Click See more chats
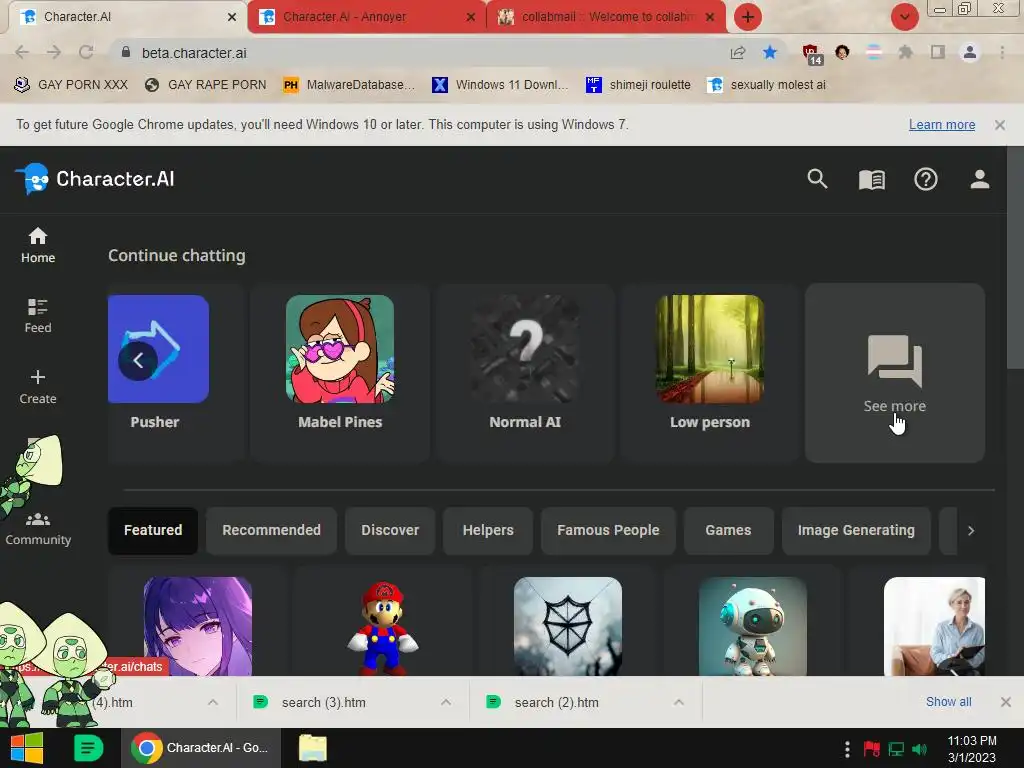Screen dimensions: 1024x768 [895, 373]
